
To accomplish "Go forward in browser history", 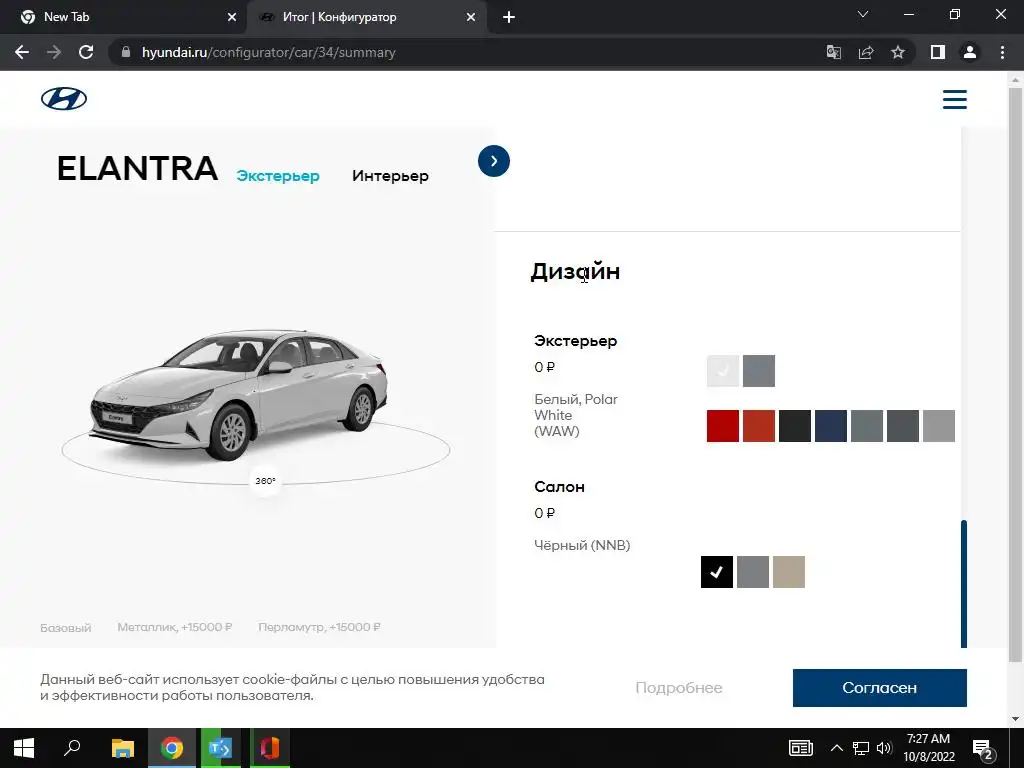I will (54, 52).
